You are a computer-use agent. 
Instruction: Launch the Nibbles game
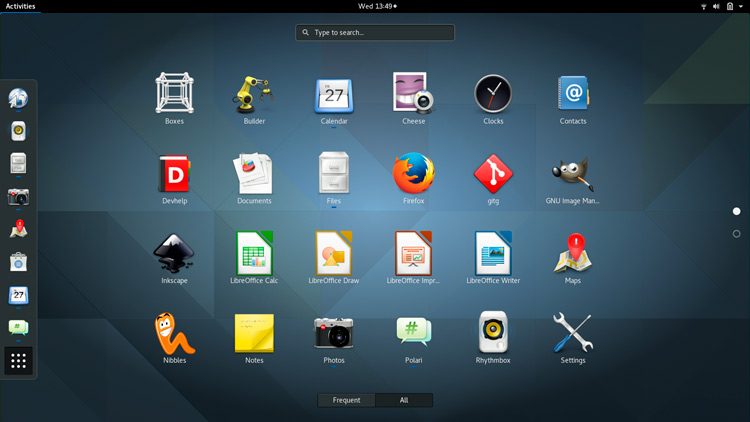pyautogui.click(x=175, y=333)
